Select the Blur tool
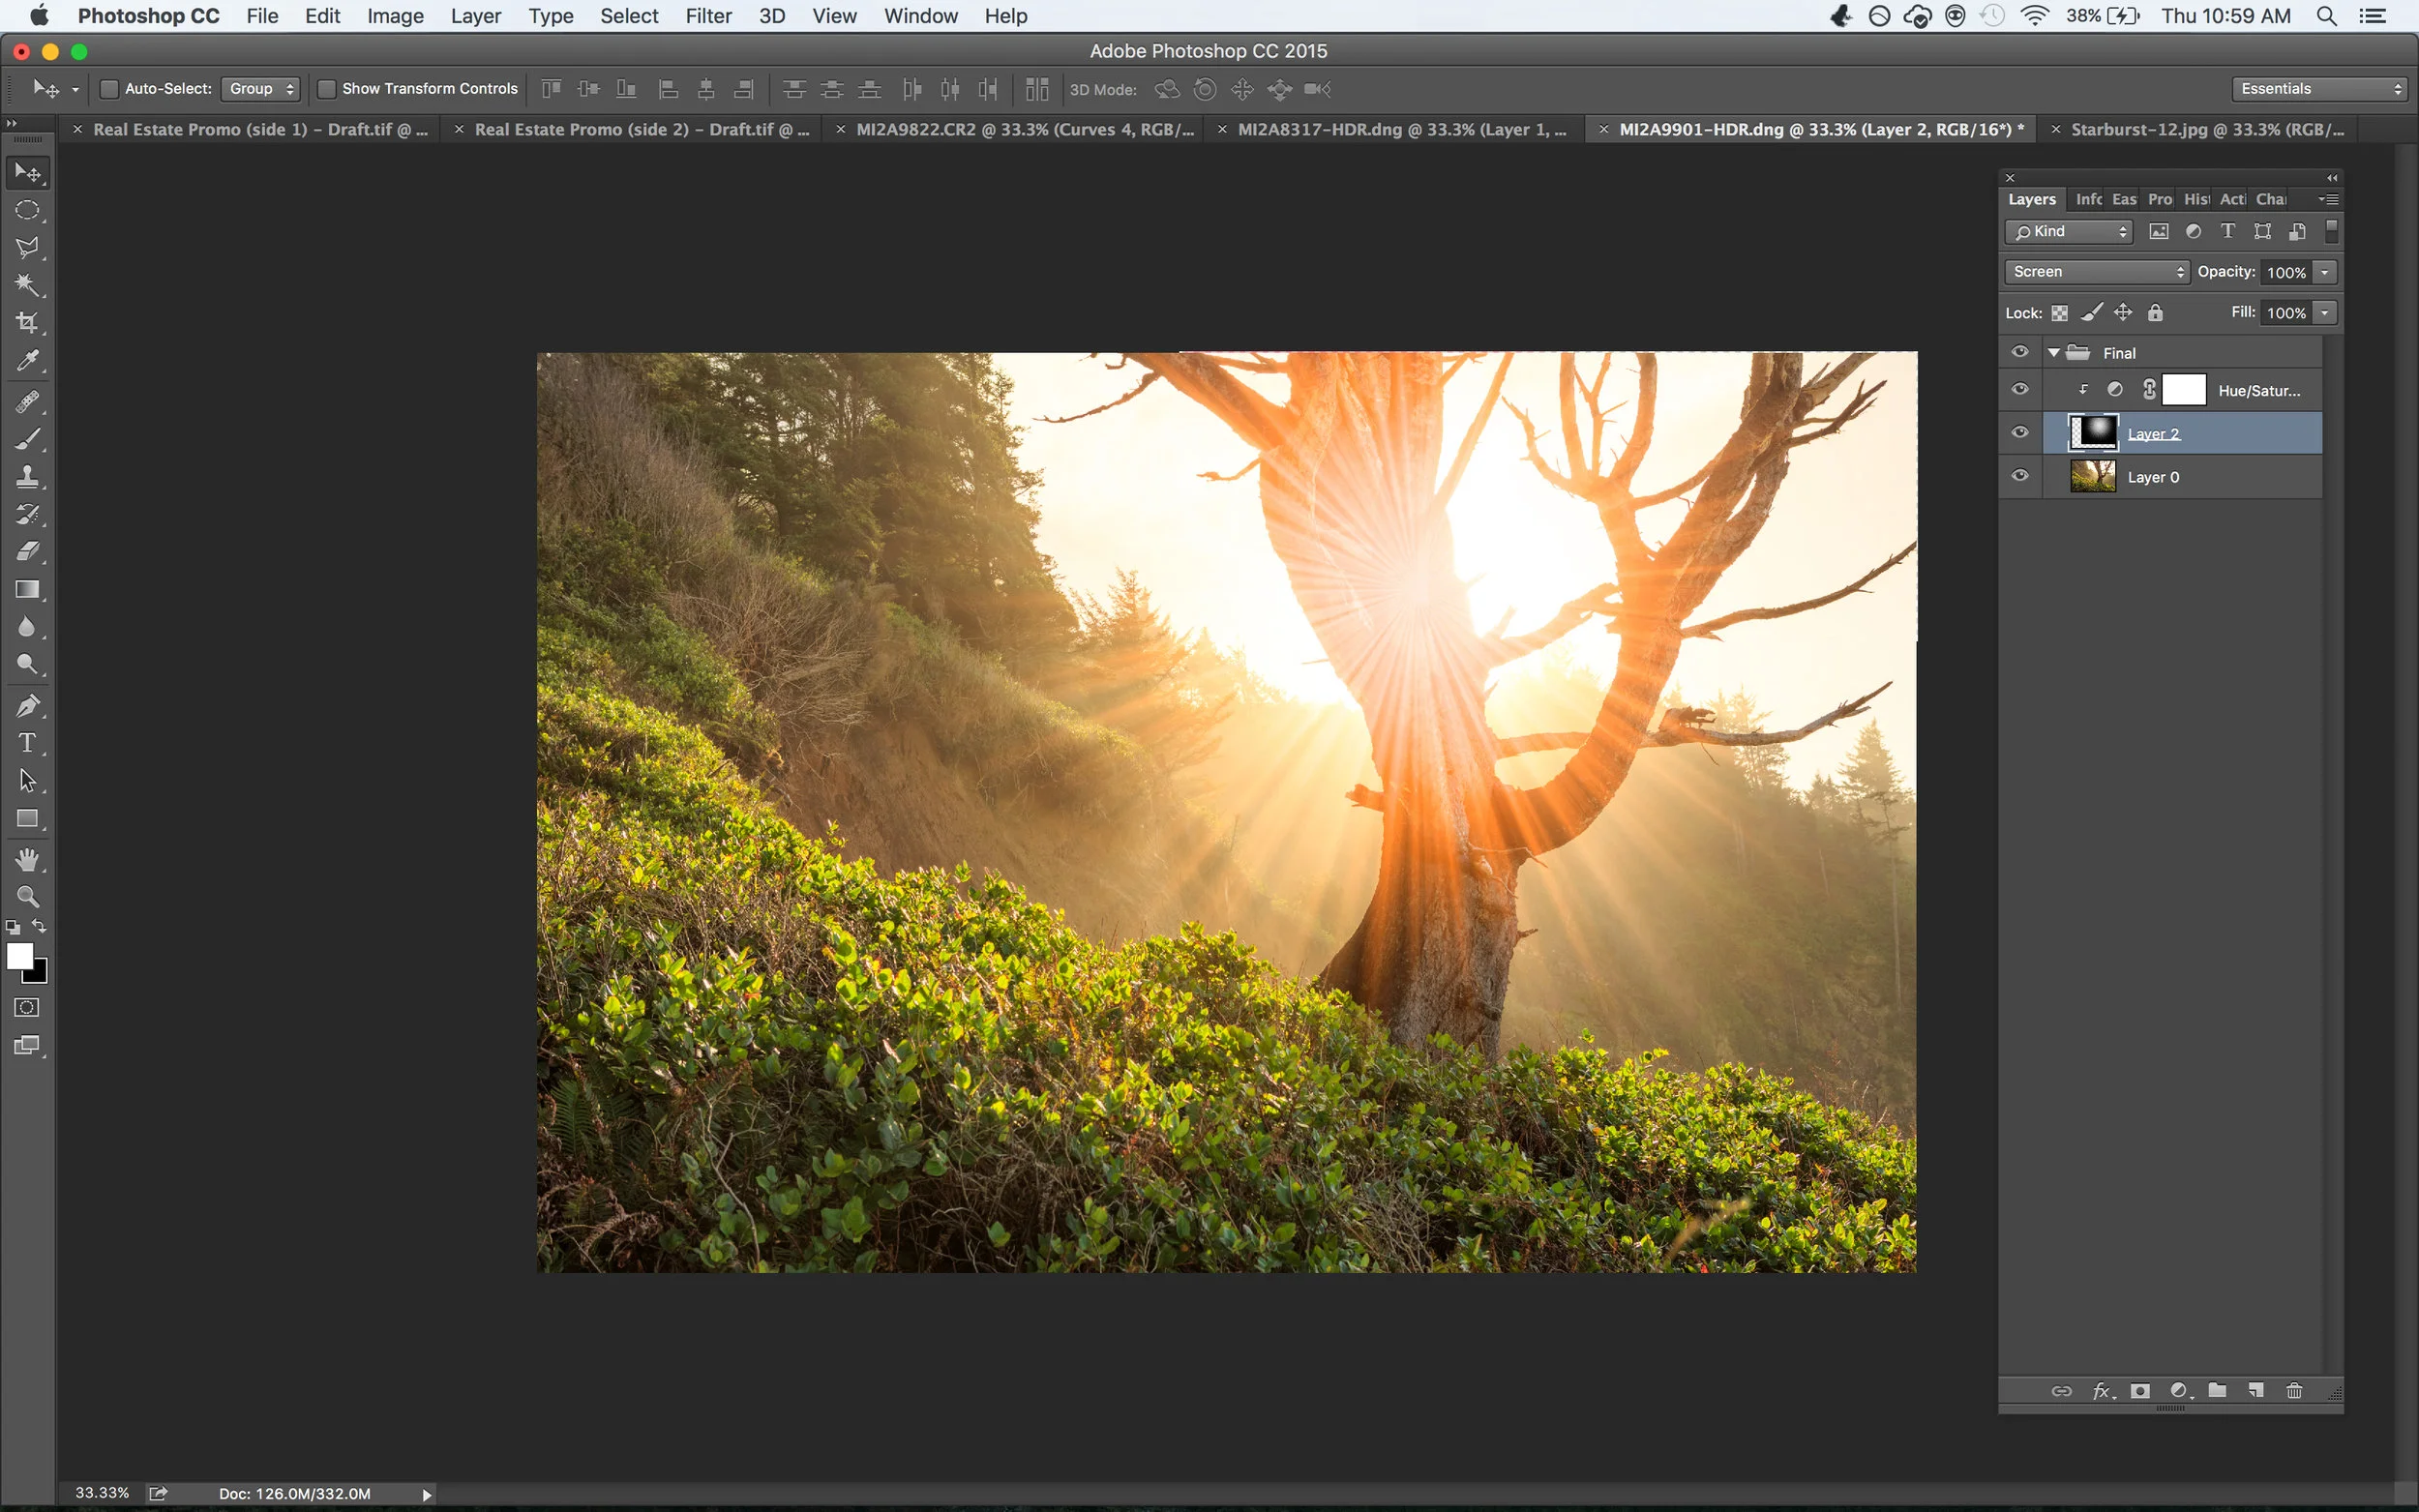The height and width of the screenshot is (1512, 2419). [x=27, y=627]
